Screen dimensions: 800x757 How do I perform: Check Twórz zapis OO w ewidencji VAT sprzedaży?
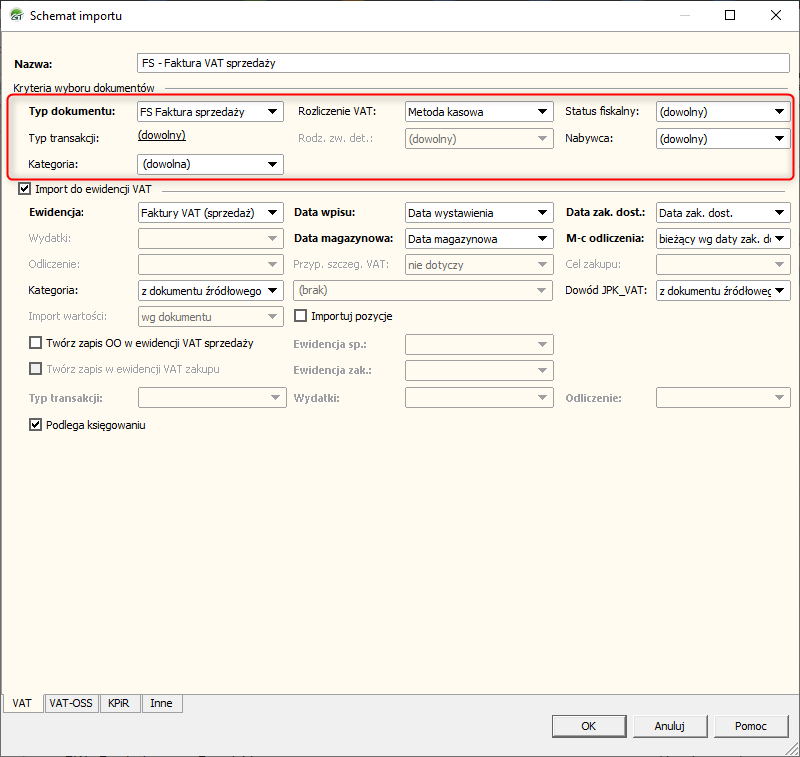[x=37, y=343]
